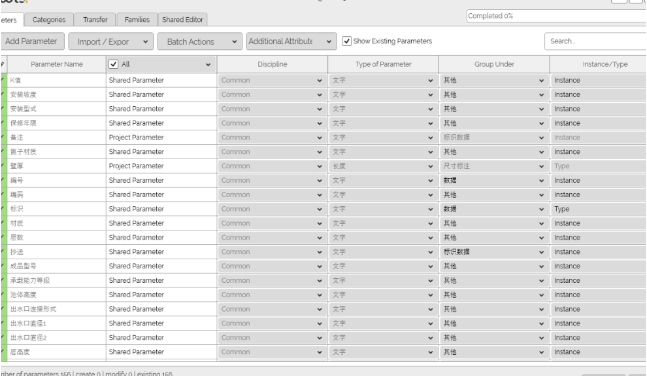The image size is (647, 376).
Task: Select the 出水口直径1 parameter name cell
Action: pyautogui.click(x=57, y=324)
